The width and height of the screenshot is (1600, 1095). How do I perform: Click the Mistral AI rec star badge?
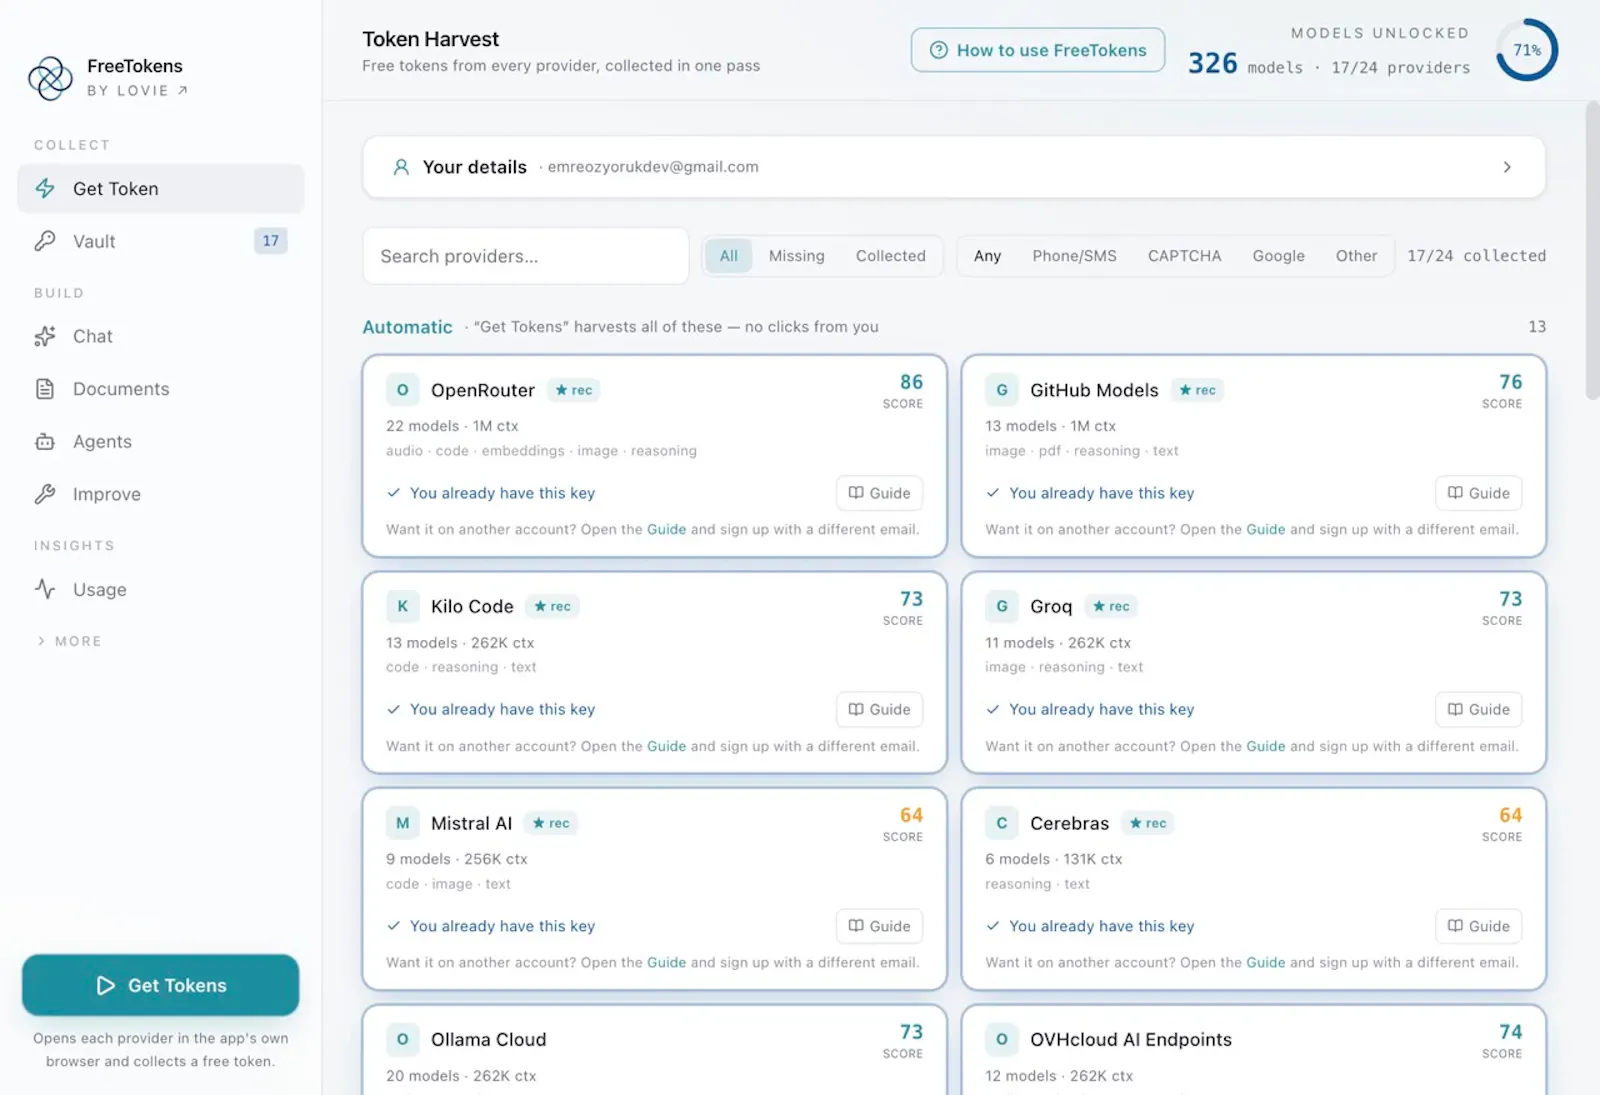coord(551,823)
